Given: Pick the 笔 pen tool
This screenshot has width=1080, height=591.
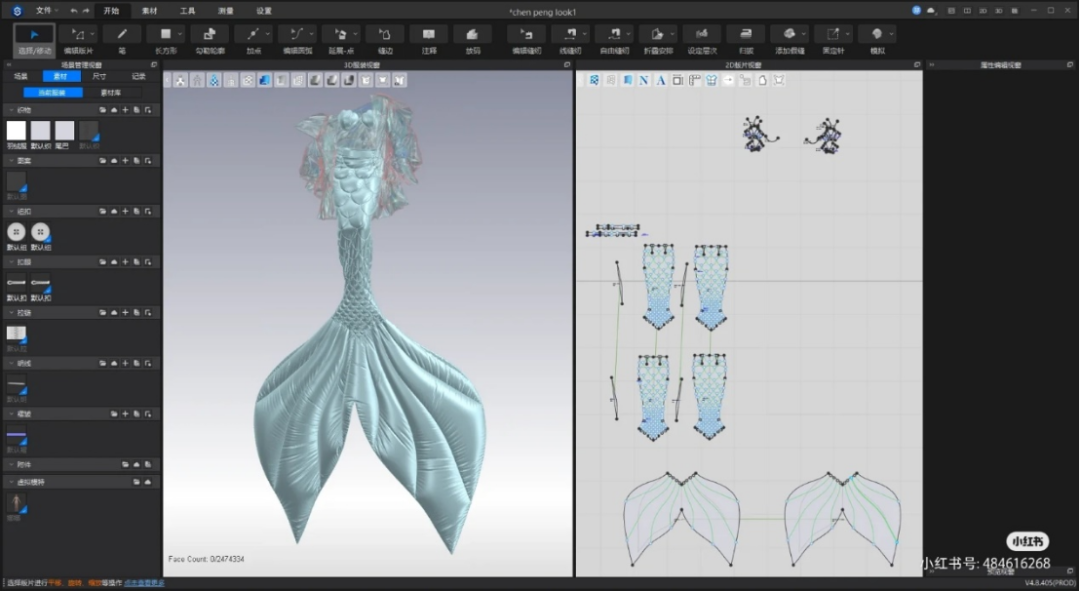Looking at the screenshot, I should pos(122,40).
